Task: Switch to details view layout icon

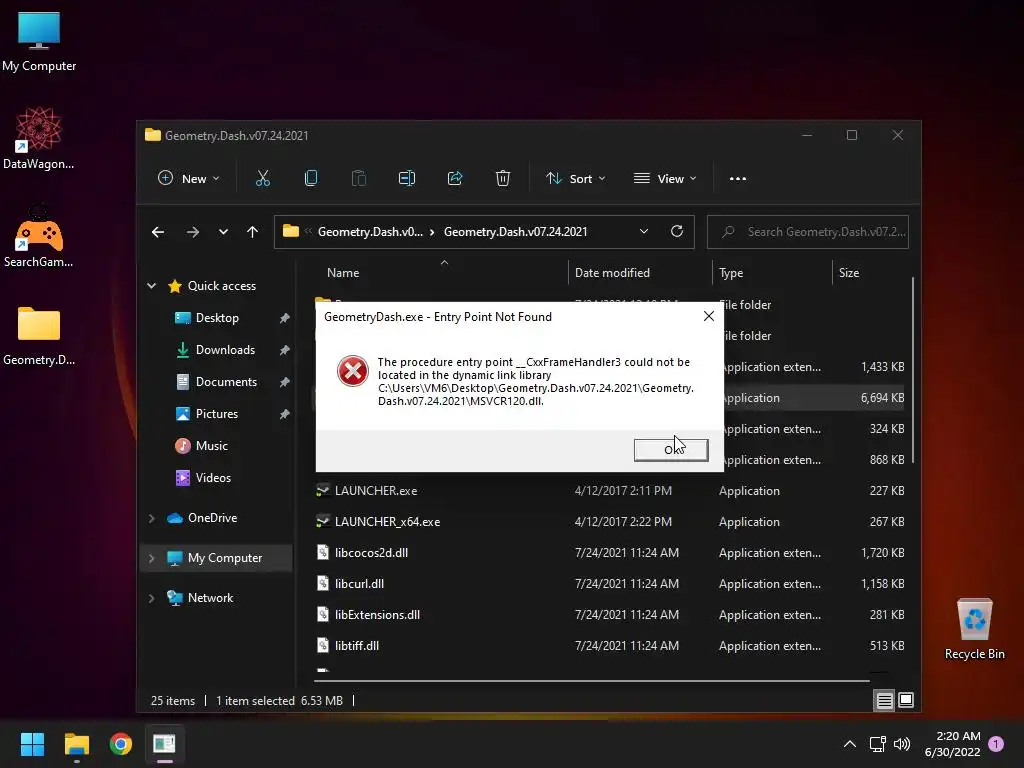Action: [x=885, y=700]
